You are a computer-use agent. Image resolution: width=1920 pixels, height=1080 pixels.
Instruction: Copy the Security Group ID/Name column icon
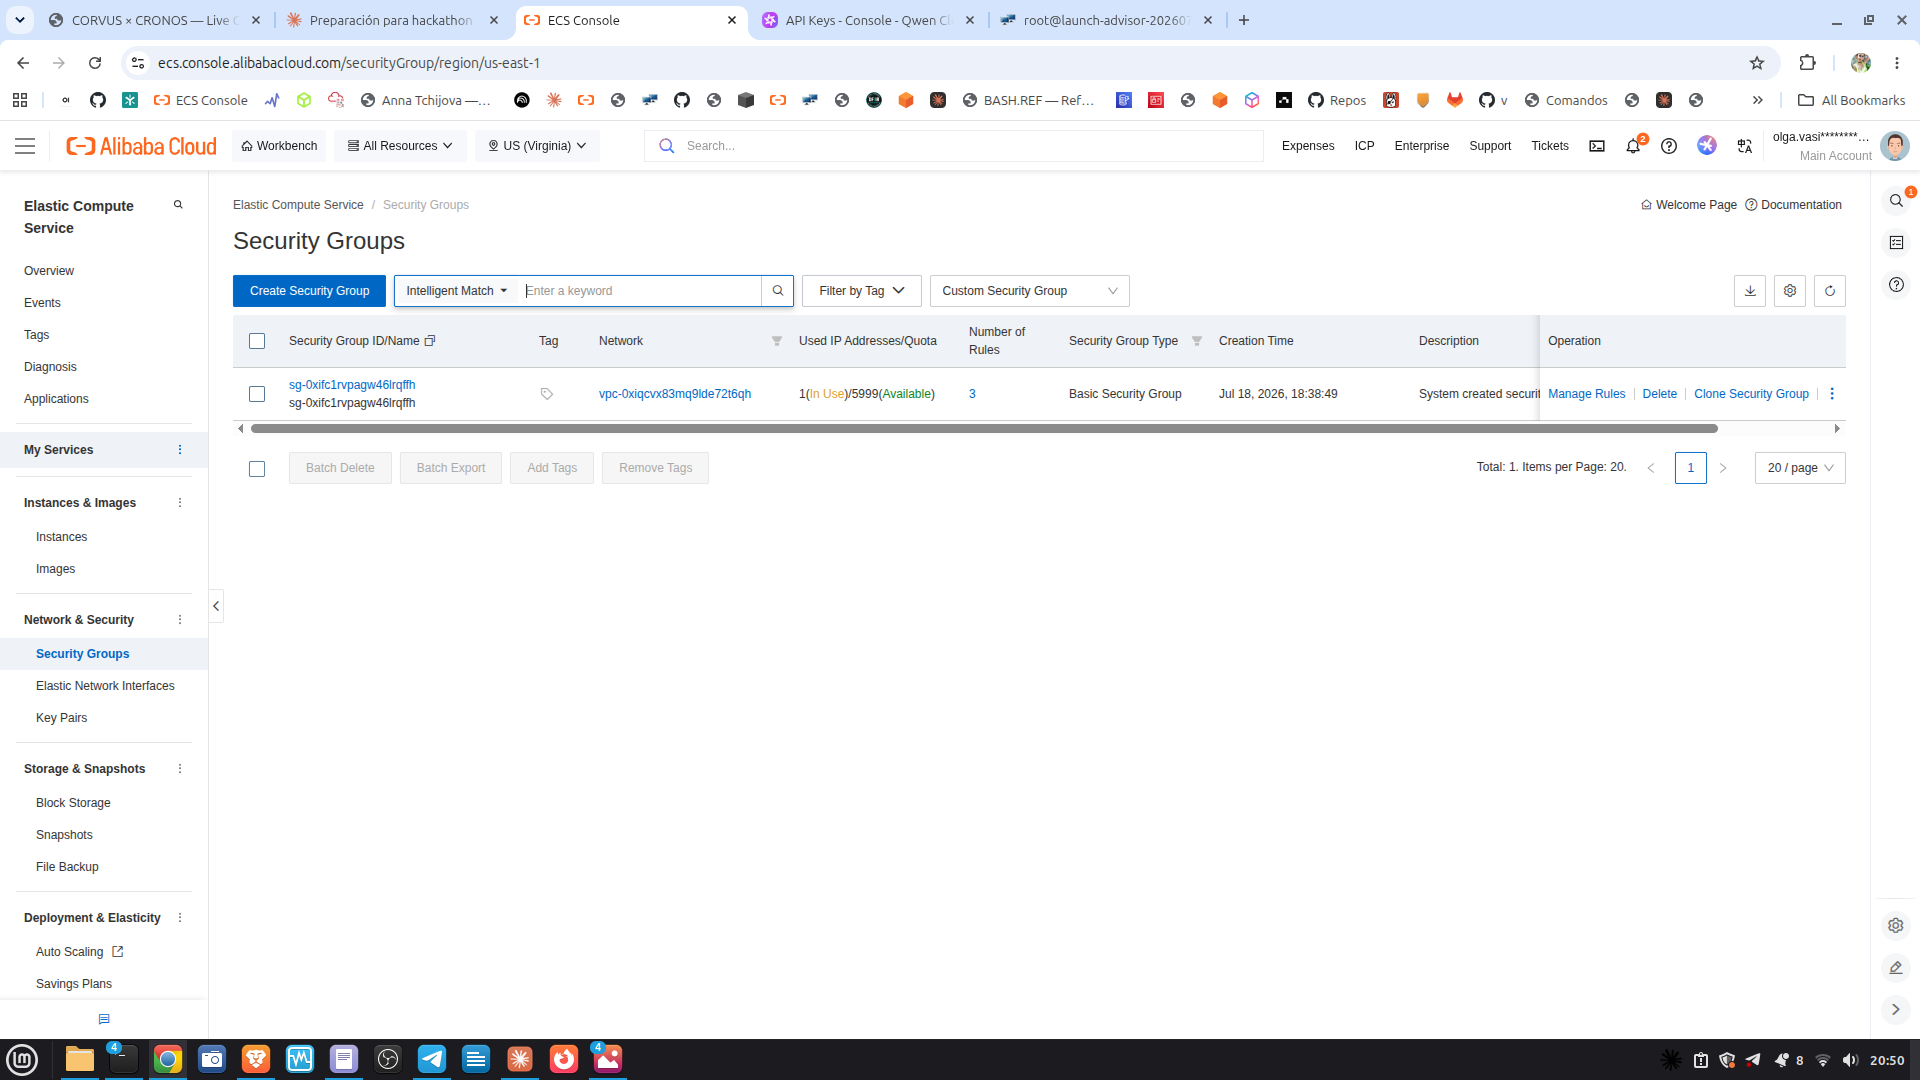(x=430, y=341)
